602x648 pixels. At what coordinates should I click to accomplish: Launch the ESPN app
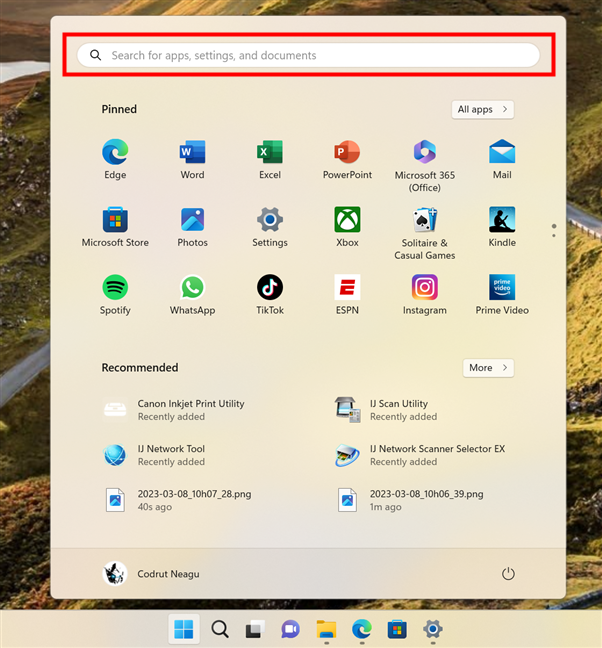pos(347,295)
